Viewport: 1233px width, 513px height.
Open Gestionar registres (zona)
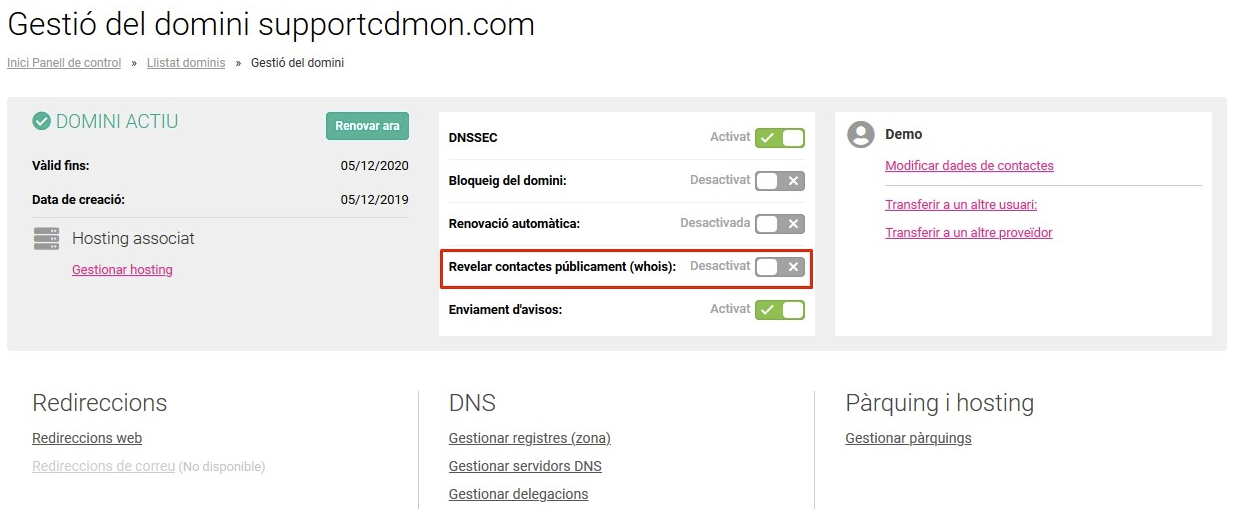coord(529,438)
